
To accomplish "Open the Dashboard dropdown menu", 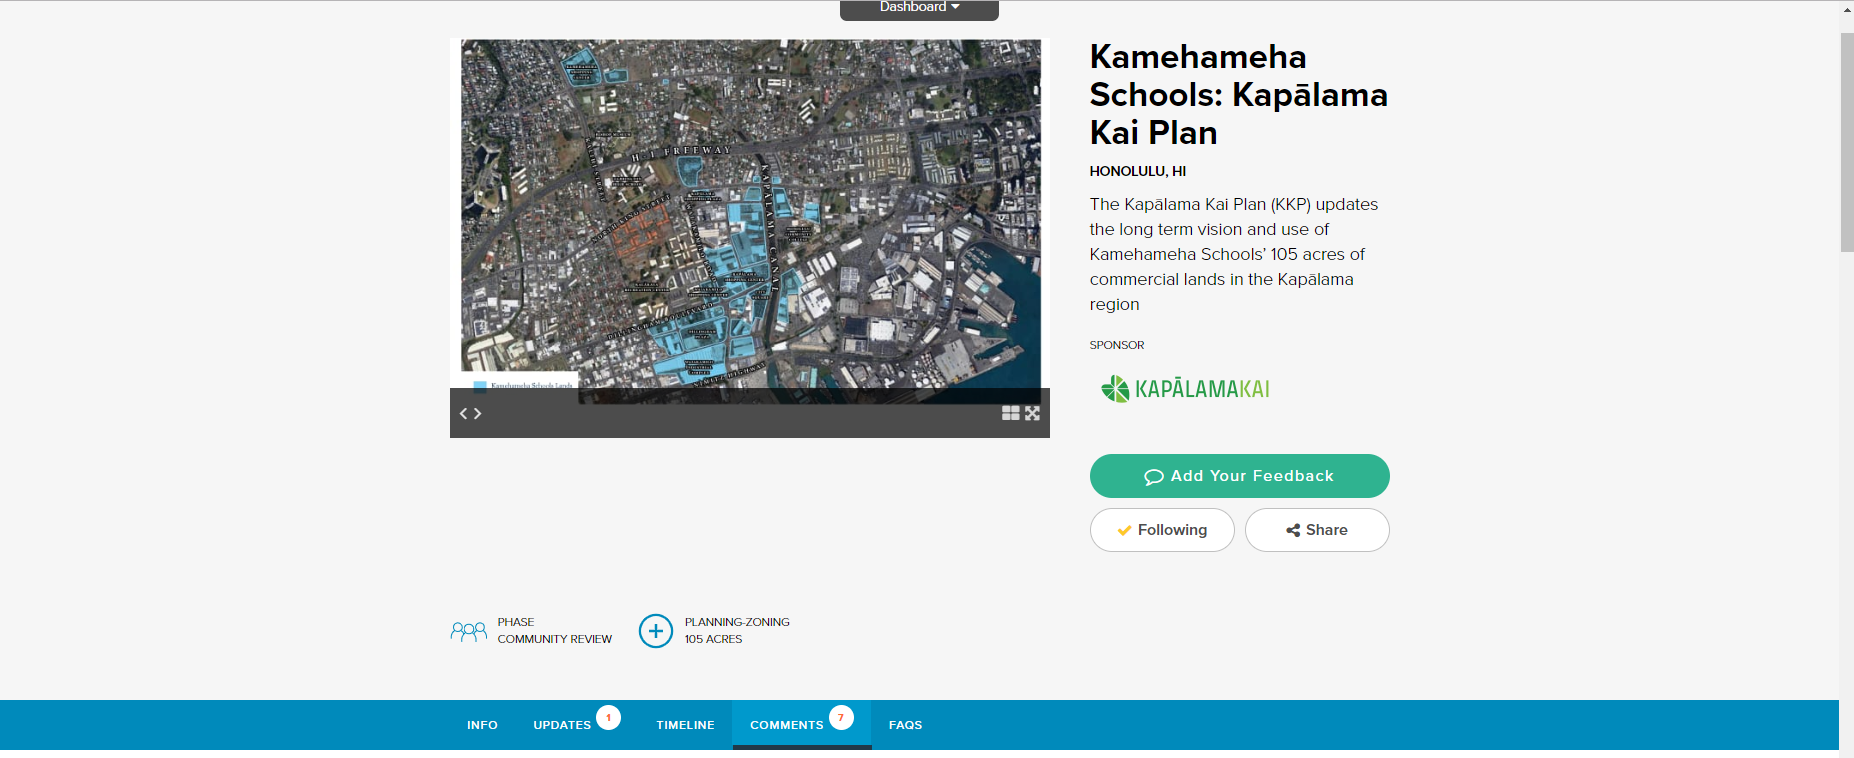I will click(x=919, y=8).
